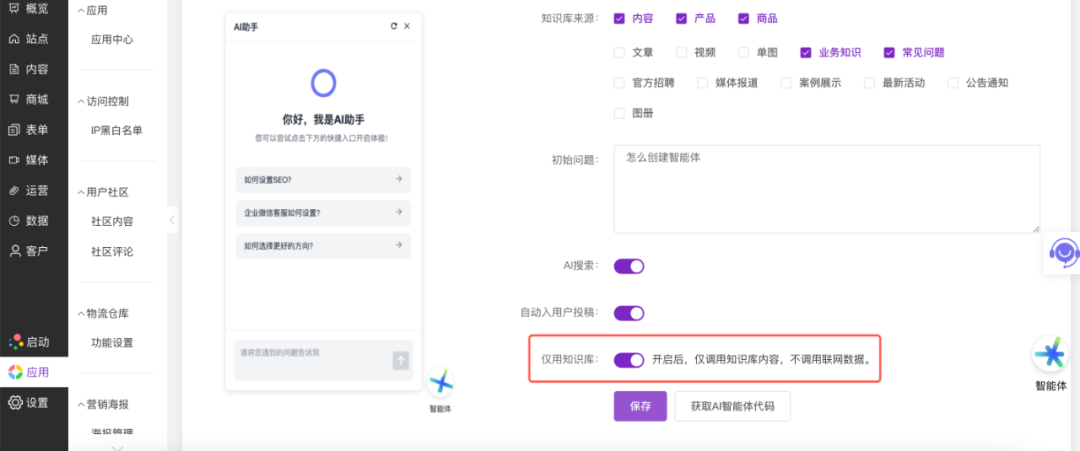Open 商城 in the left sidebar

click(28, 99)
